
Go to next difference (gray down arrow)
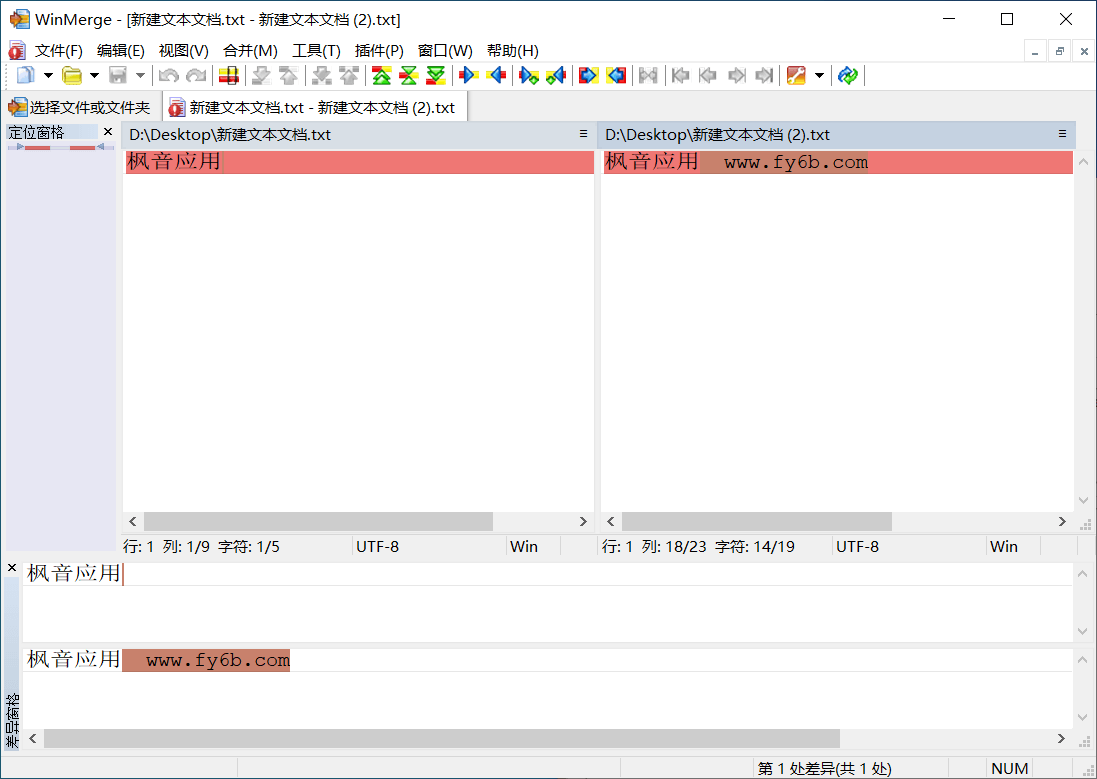[262, 75]
